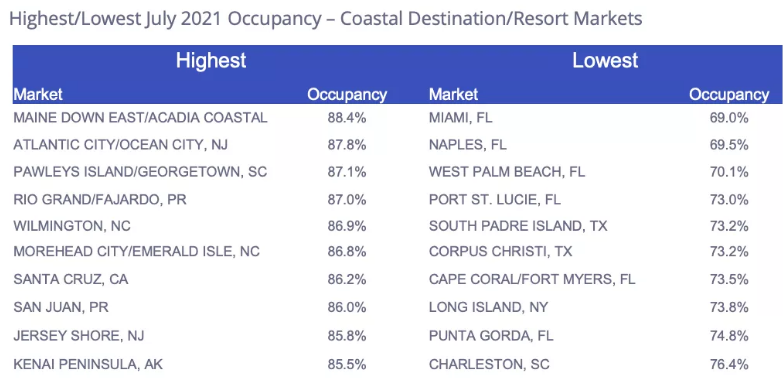Click Kenai Peninsula, AK market name

point(88,365)
